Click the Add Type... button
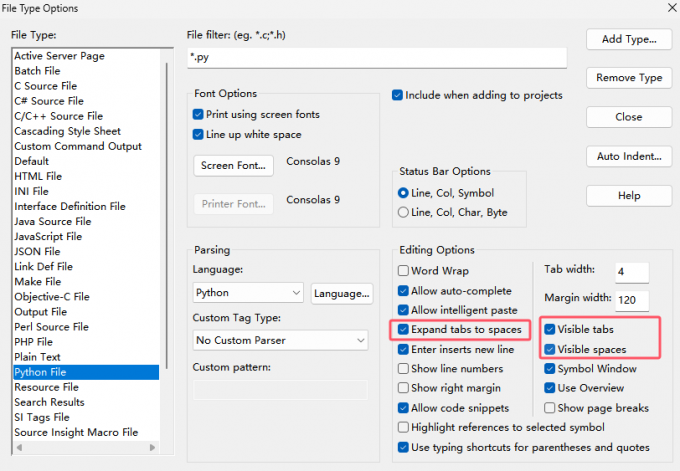 click(x=628, y=39)
